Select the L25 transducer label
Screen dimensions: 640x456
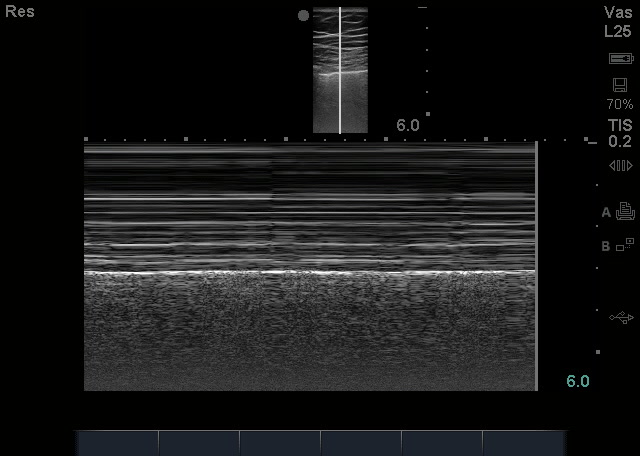[618, 31]
